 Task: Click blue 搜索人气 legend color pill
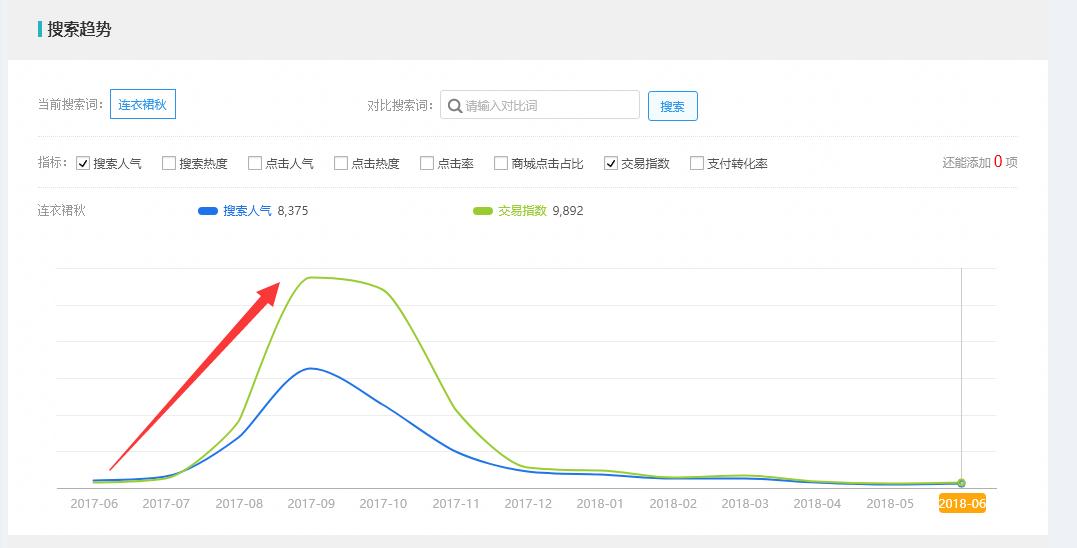[208, 211]
